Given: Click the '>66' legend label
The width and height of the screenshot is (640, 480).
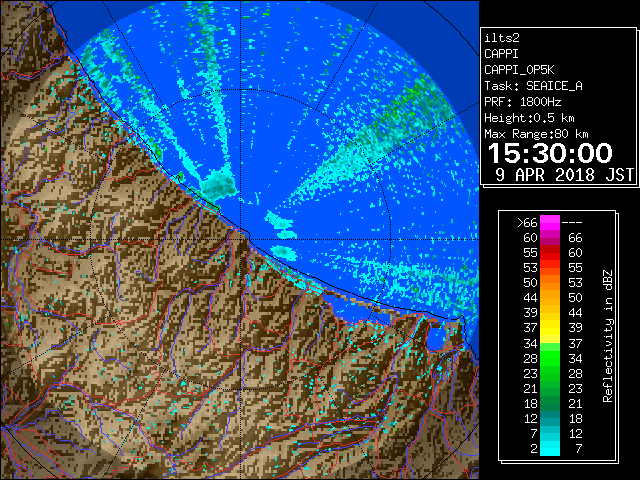Looking at the screenshot, I should [527, 223].
